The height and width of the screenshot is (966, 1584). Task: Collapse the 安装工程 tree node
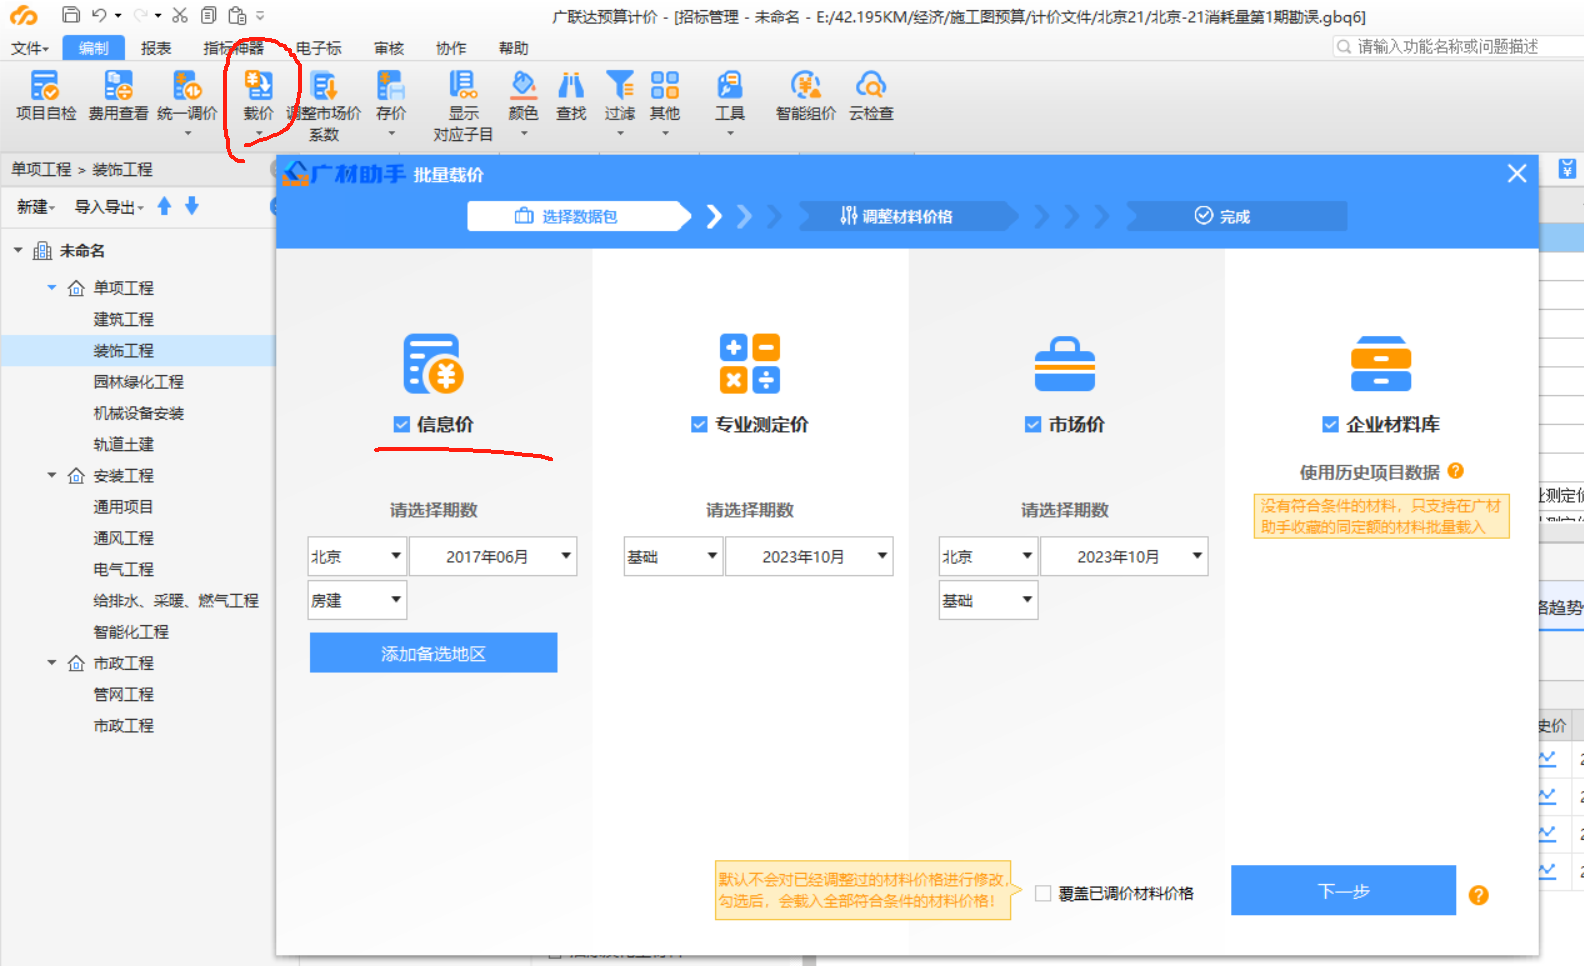(51, 475)
